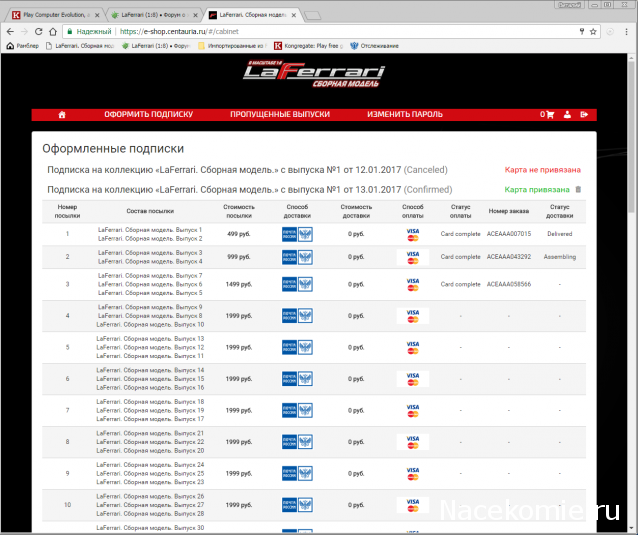Open Рамблер bookmark

23,46
